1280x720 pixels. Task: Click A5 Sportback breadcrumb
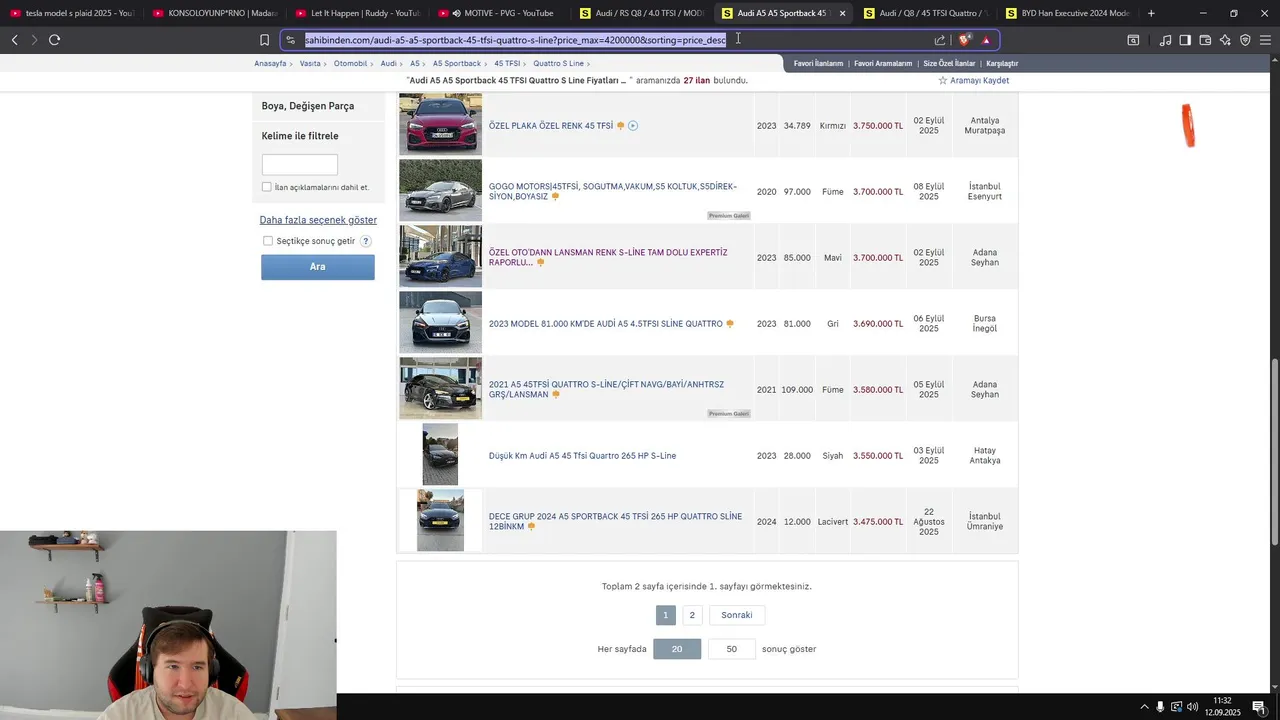point(456,63)
